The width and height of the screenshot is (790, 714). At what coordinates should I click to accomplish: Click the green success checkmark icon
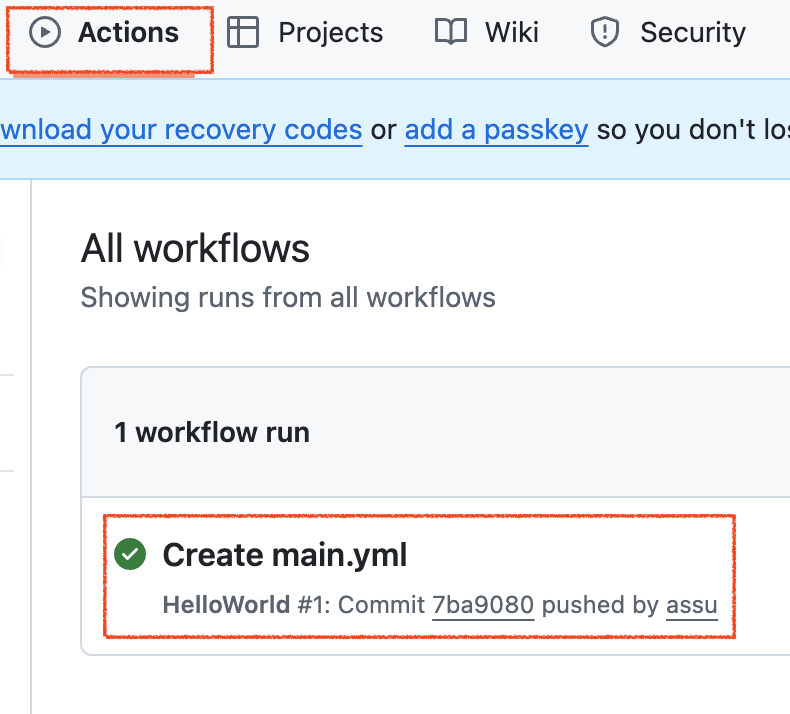pos(130,554)
